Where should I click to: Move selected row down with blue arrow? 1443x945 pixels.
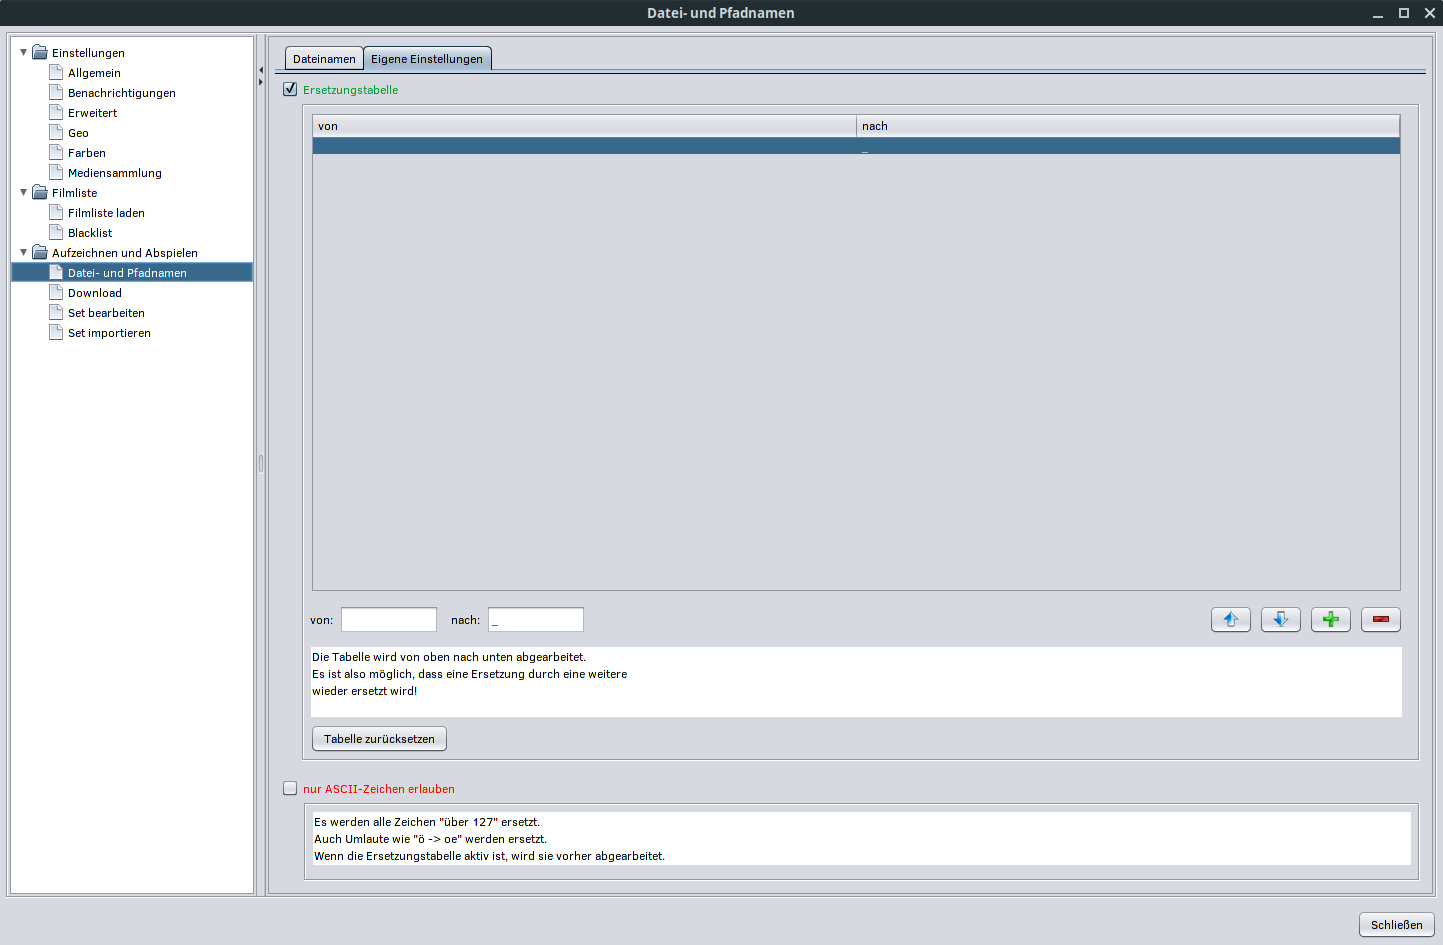pos(1280,620)
